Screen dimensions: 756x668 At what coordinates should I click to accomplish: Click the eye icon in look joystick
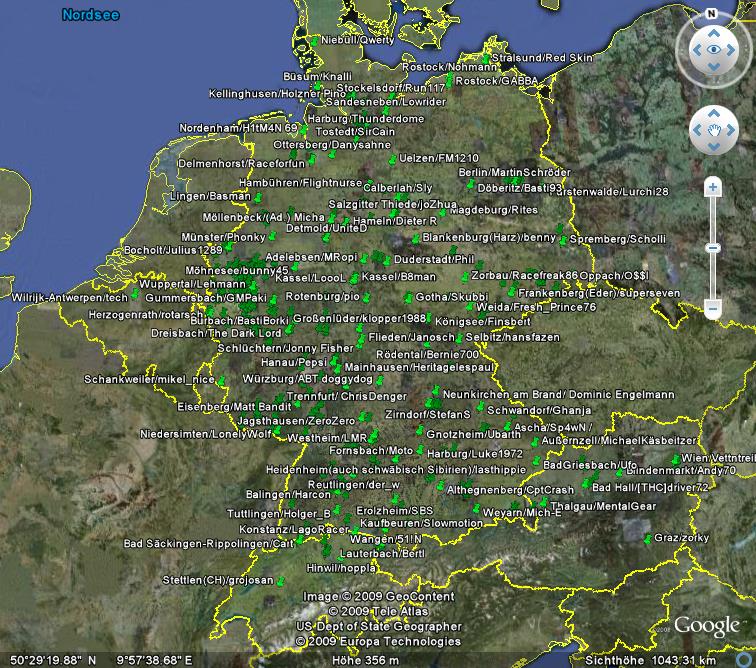coord(713,49)
